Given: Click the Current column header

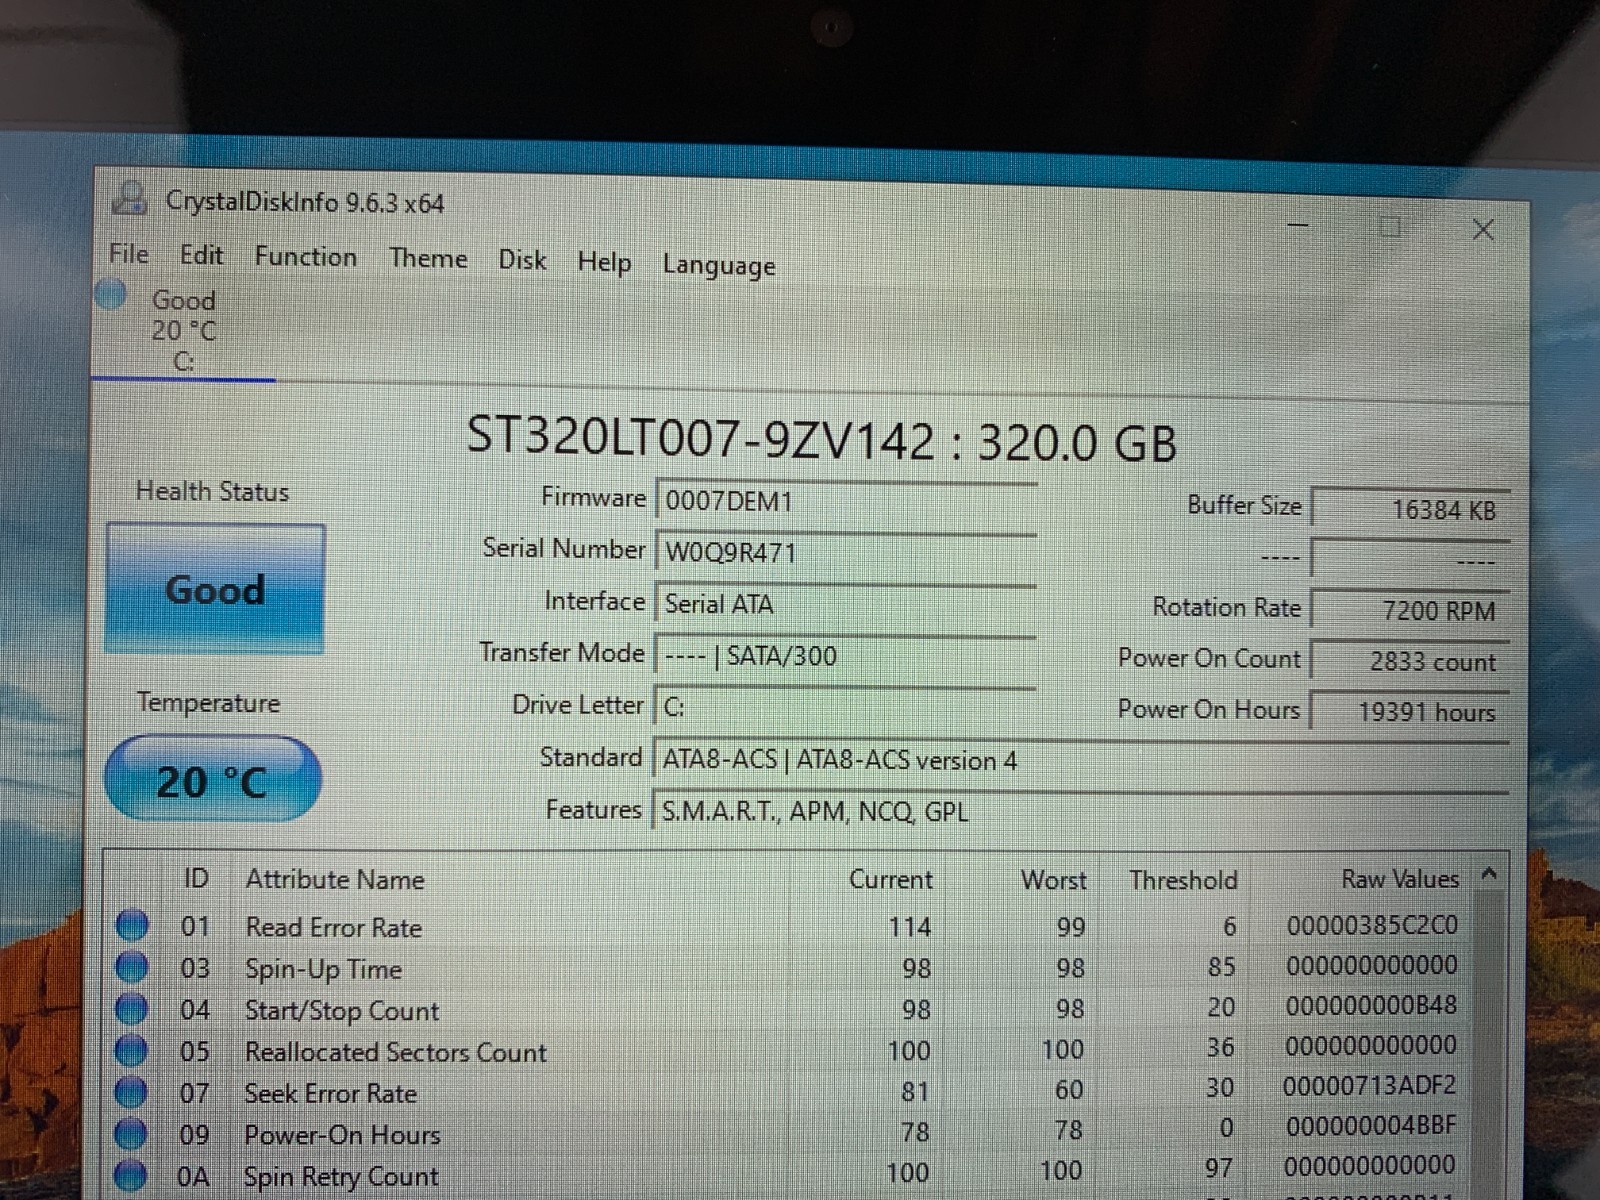Looking at the screenshot, I should pos(890,880).
